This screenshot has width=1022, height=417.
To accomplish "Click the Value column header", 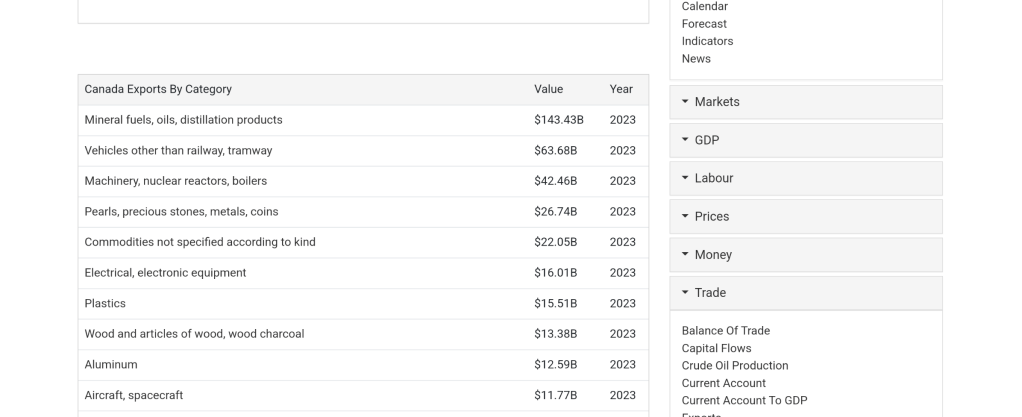I will click(x=548, y=89).
